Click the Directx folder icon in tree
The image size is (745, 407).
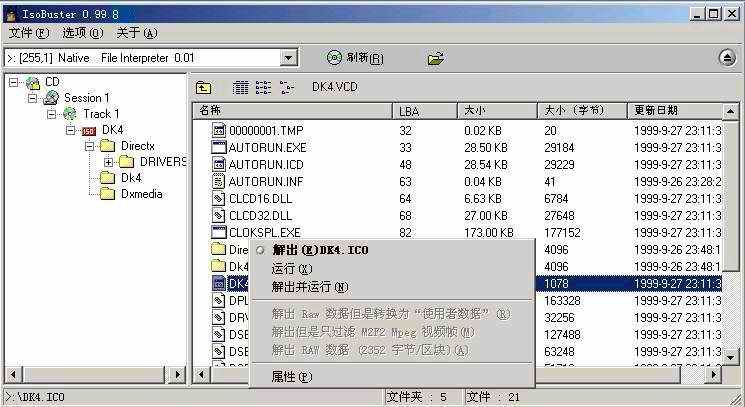(107, 146)
